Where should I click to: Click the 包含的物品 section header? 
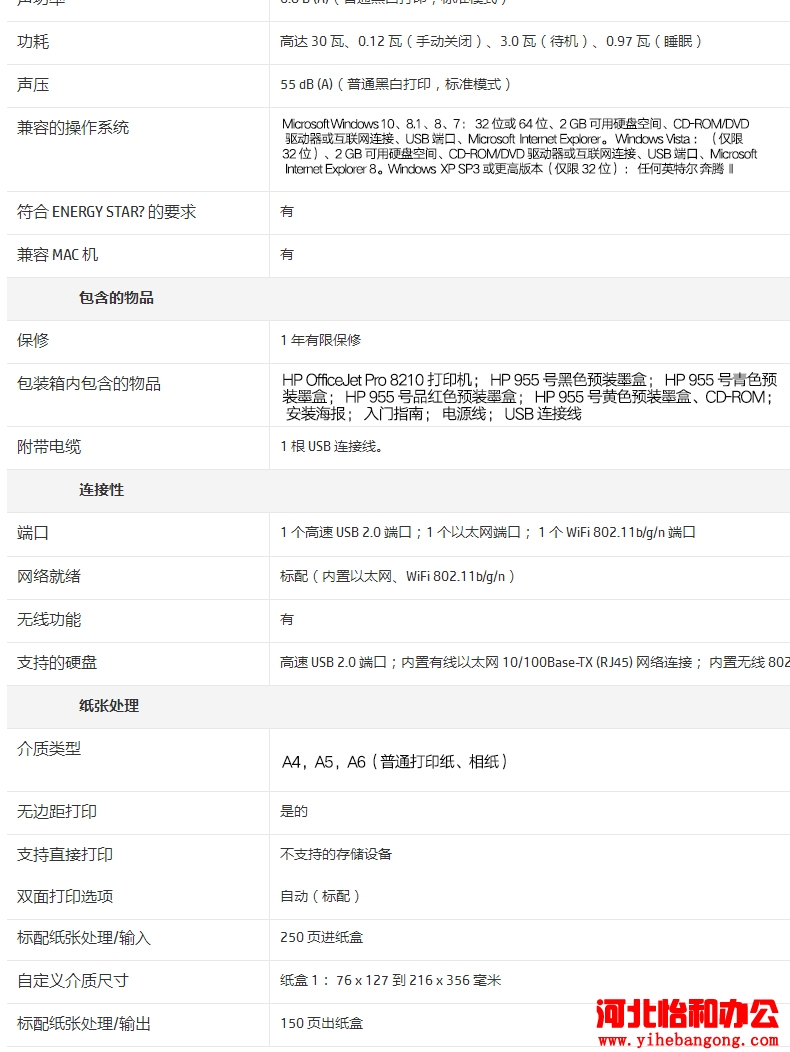point(116,298)
